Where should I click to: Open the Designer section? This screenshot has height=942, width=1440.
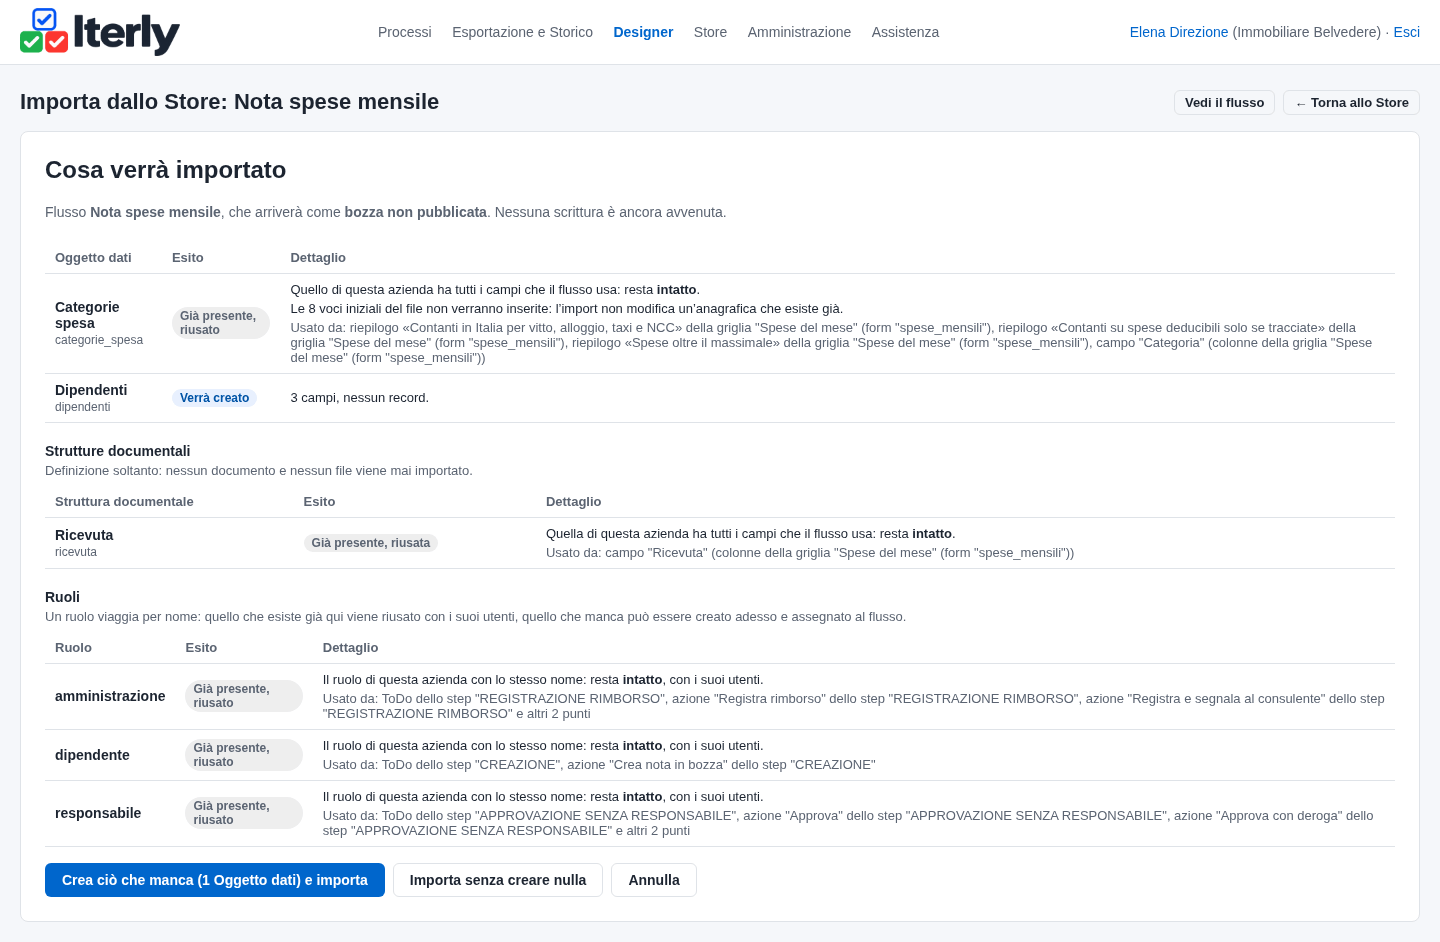pos(643,32)
